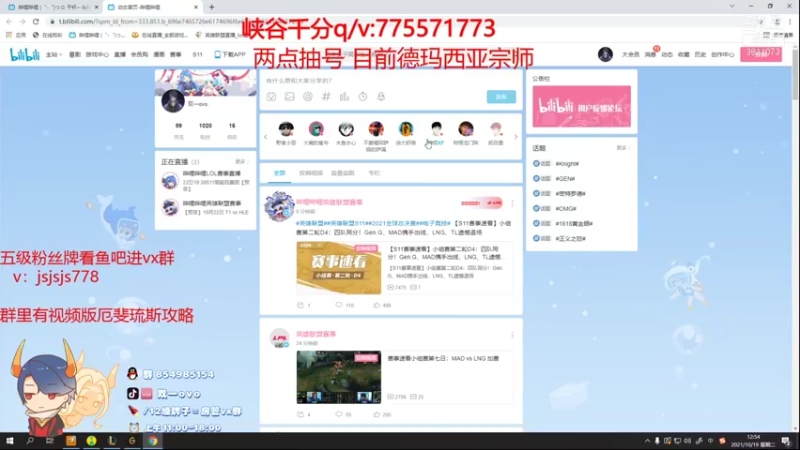Click the fan badge tag on first post
Viewport: 800px width, 450px height.
482,203
